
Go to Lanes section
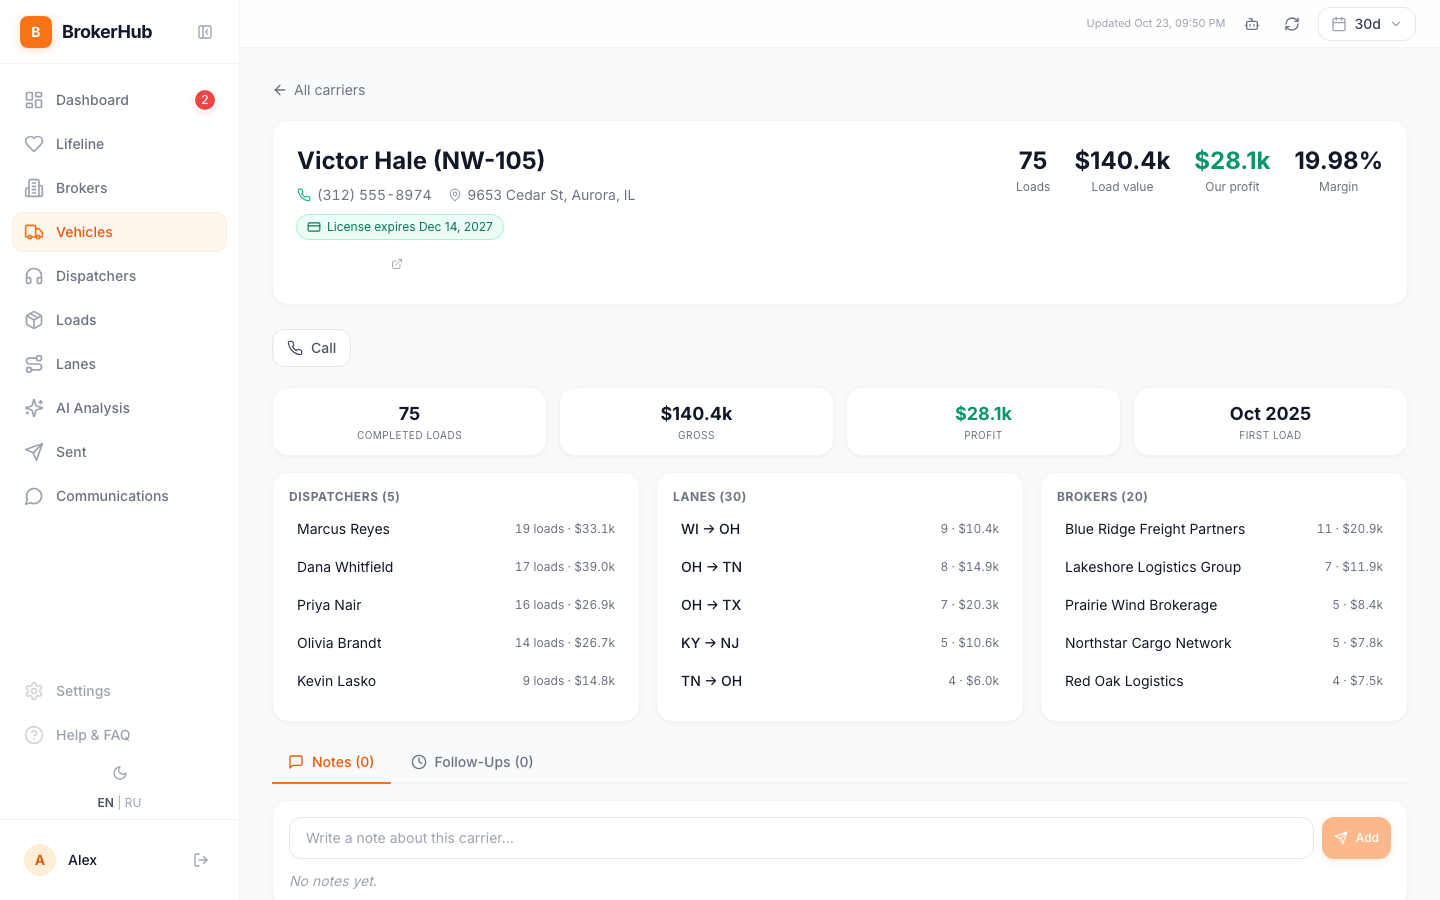(120, 364)
